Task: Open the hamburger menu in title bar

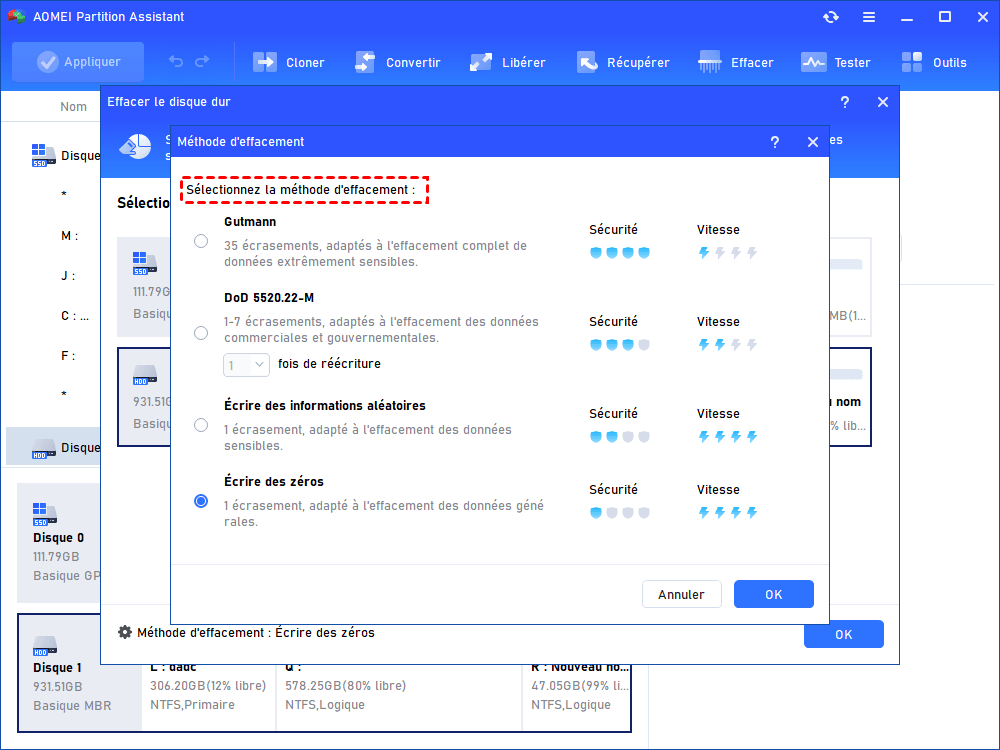Action: 869,17
